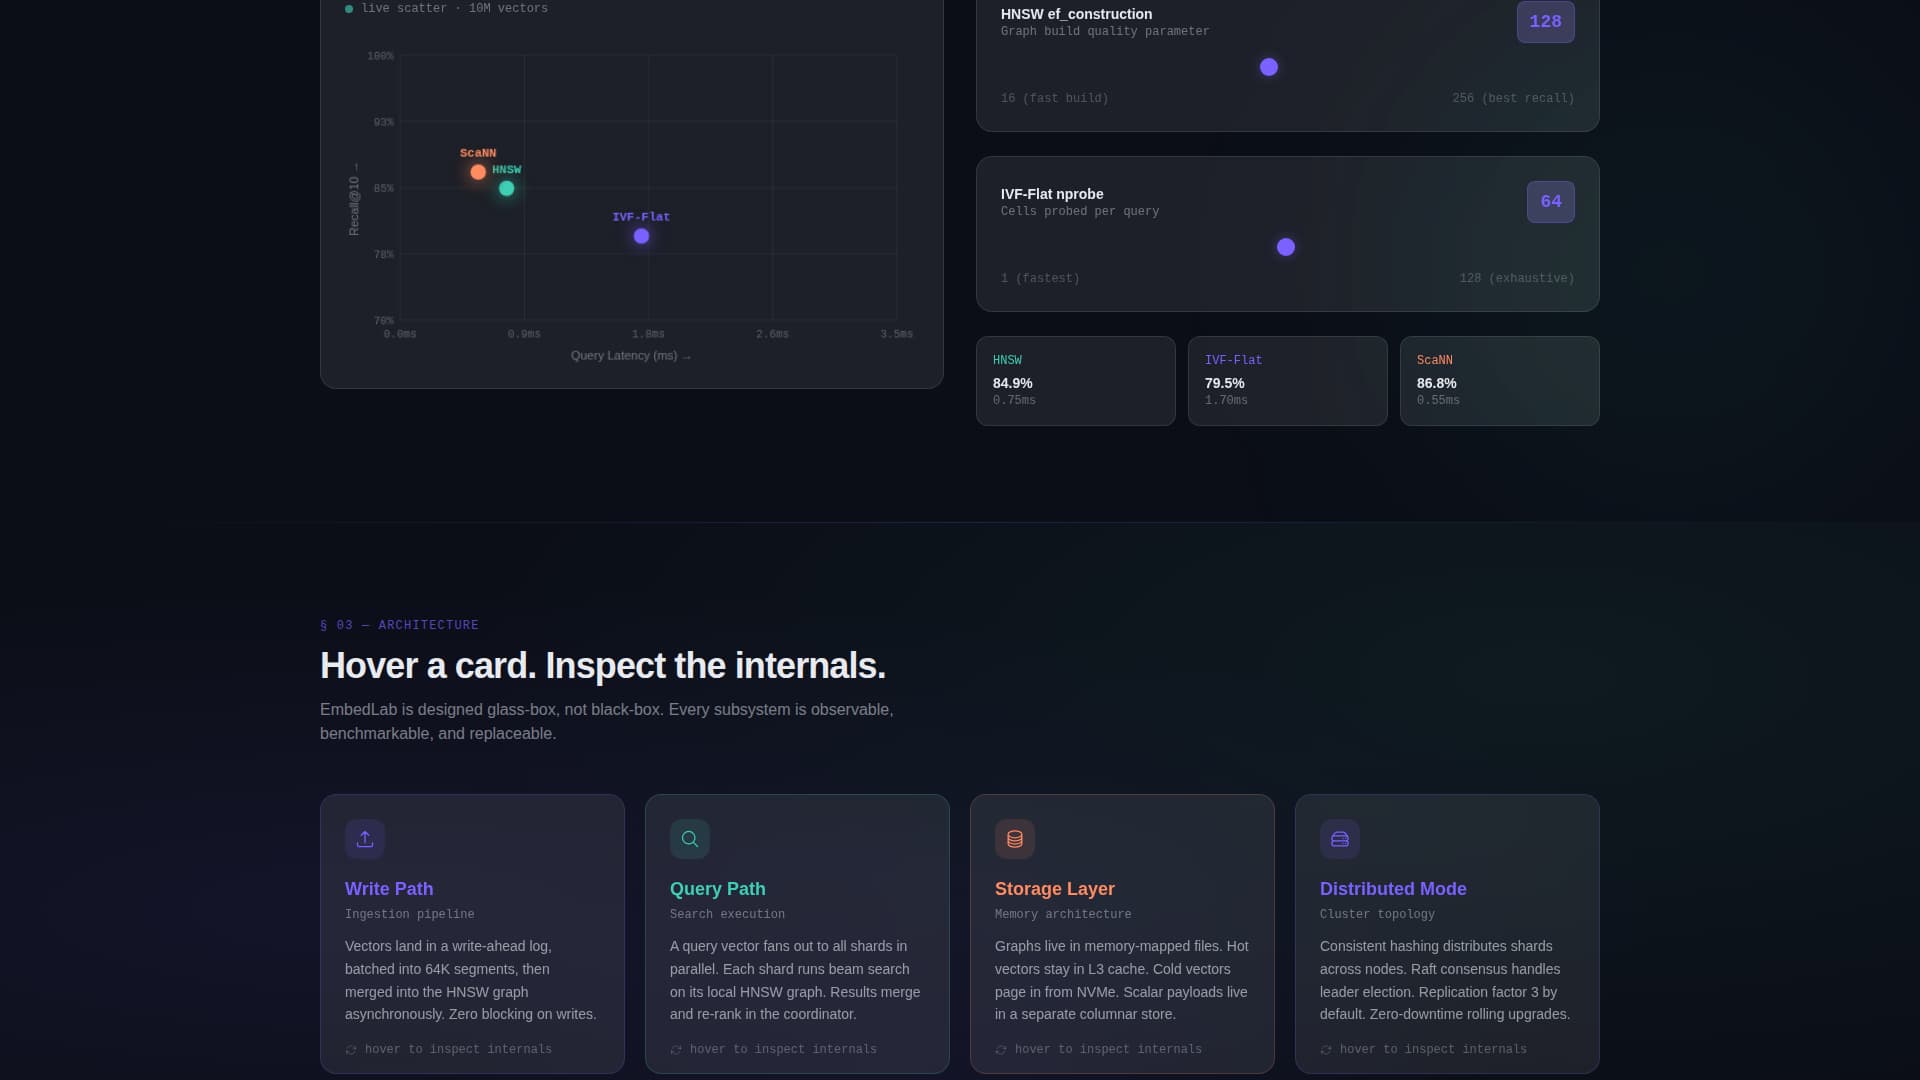Click the 'live scatter · 10M vectors' label
The image size is (1920, 1080).
click(455, 9)
